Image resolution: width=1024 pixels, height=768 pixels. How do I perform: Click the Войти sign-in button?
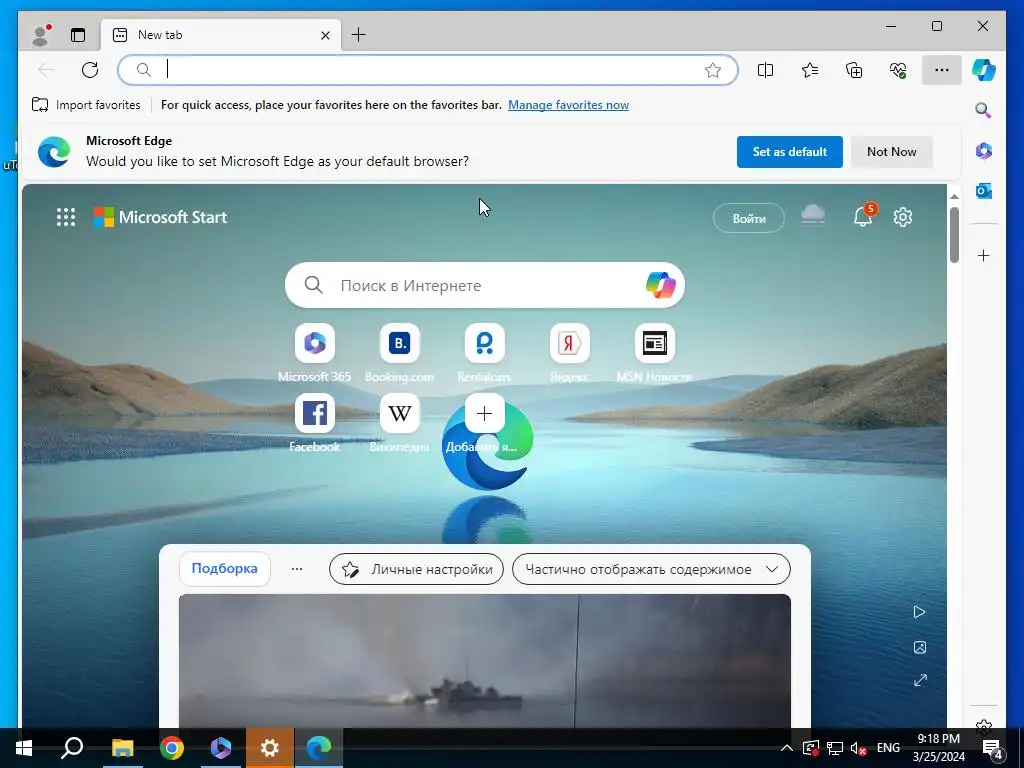point(748,219)
